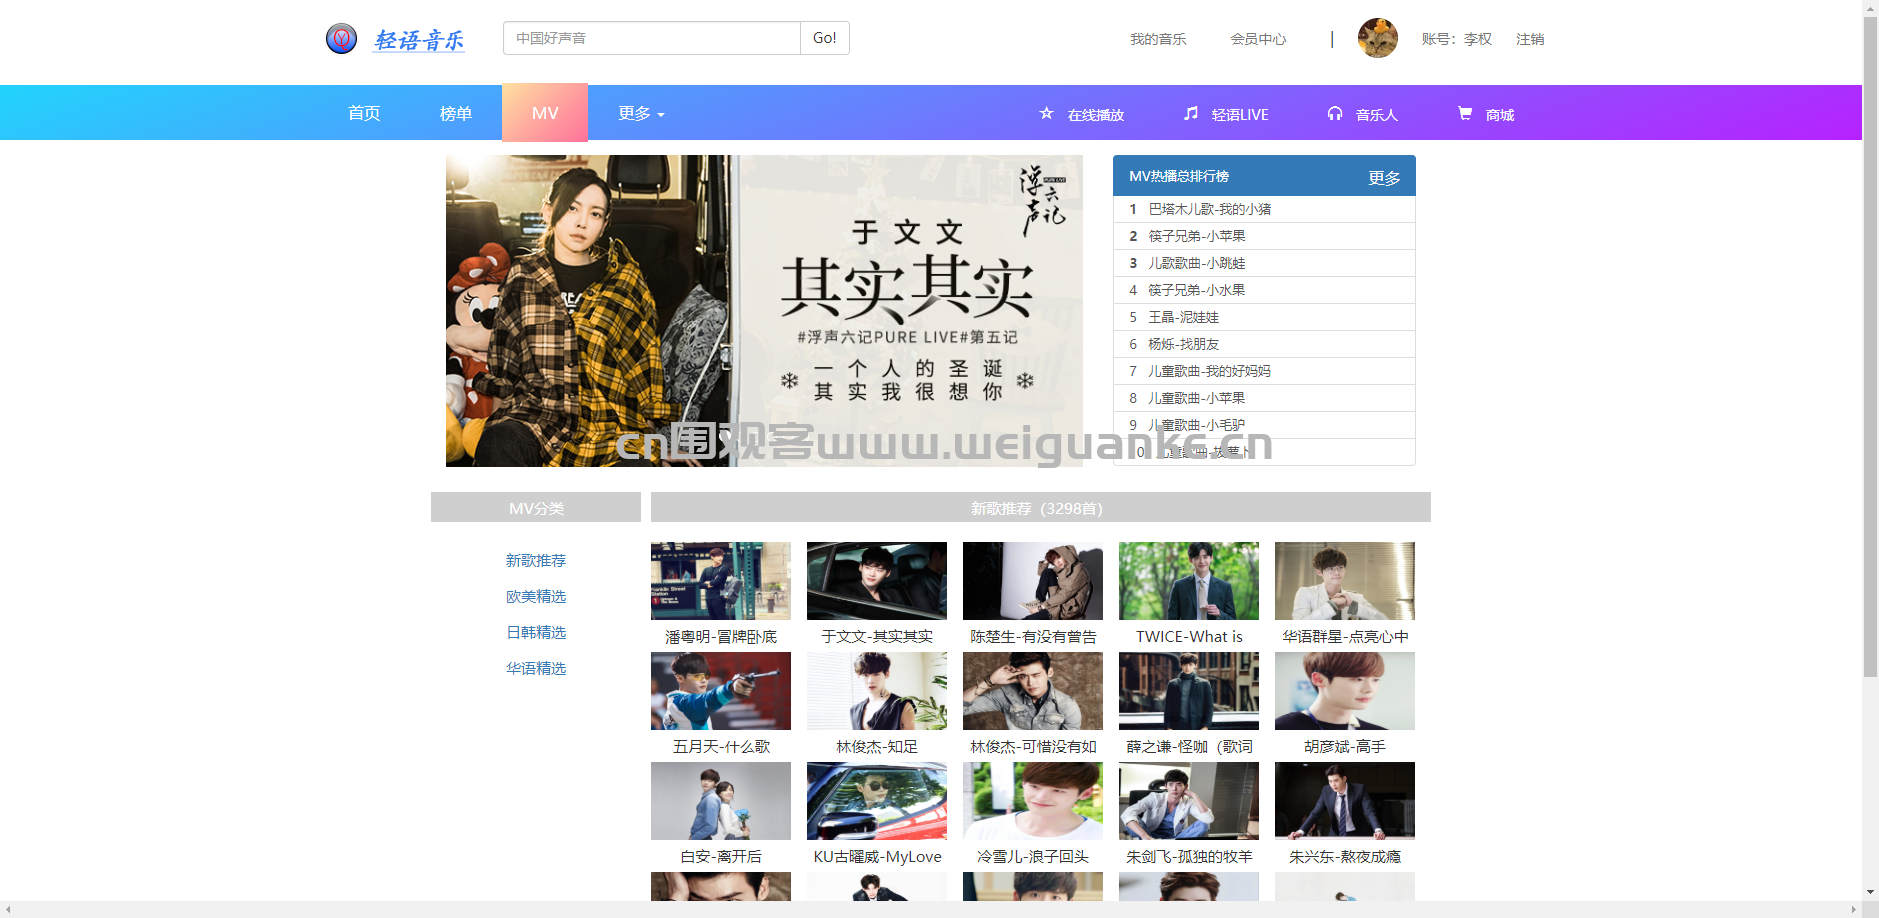The image size is (1879, 918).
Task: Visit the 商城 store link
Action: tap(1499, 115)
